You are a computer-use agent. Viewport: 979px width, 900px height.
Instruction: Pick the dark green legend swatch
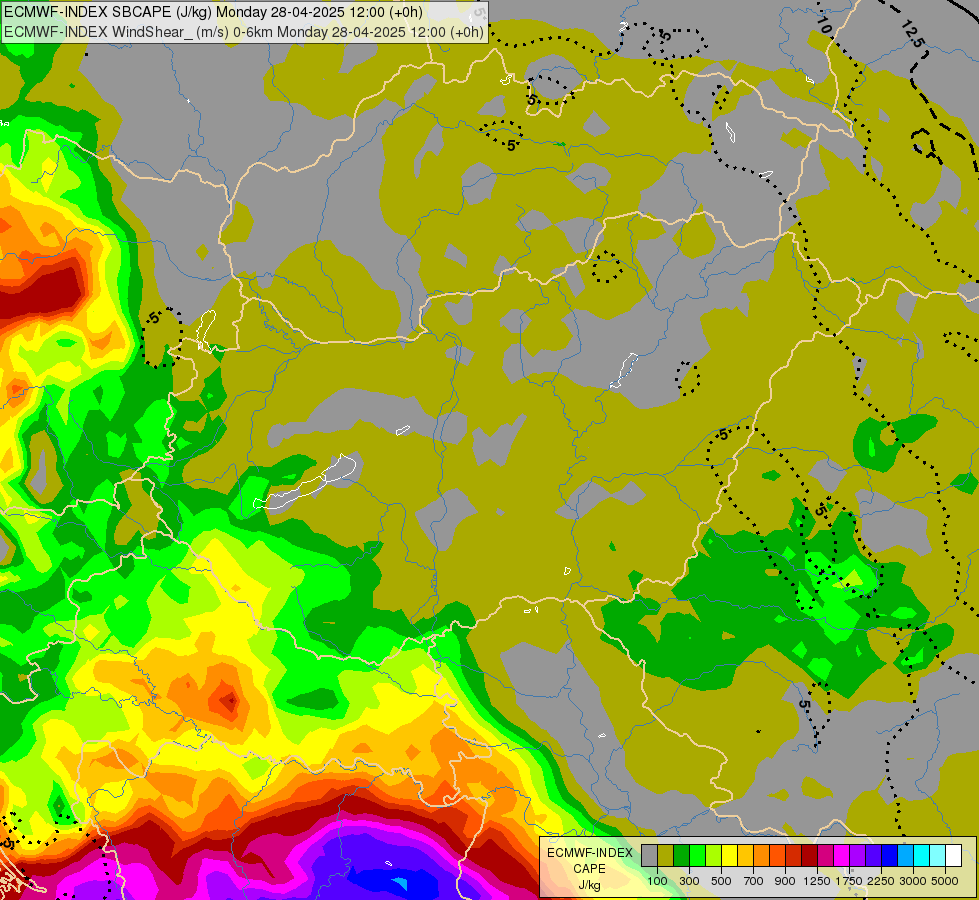tap(682, 856)
